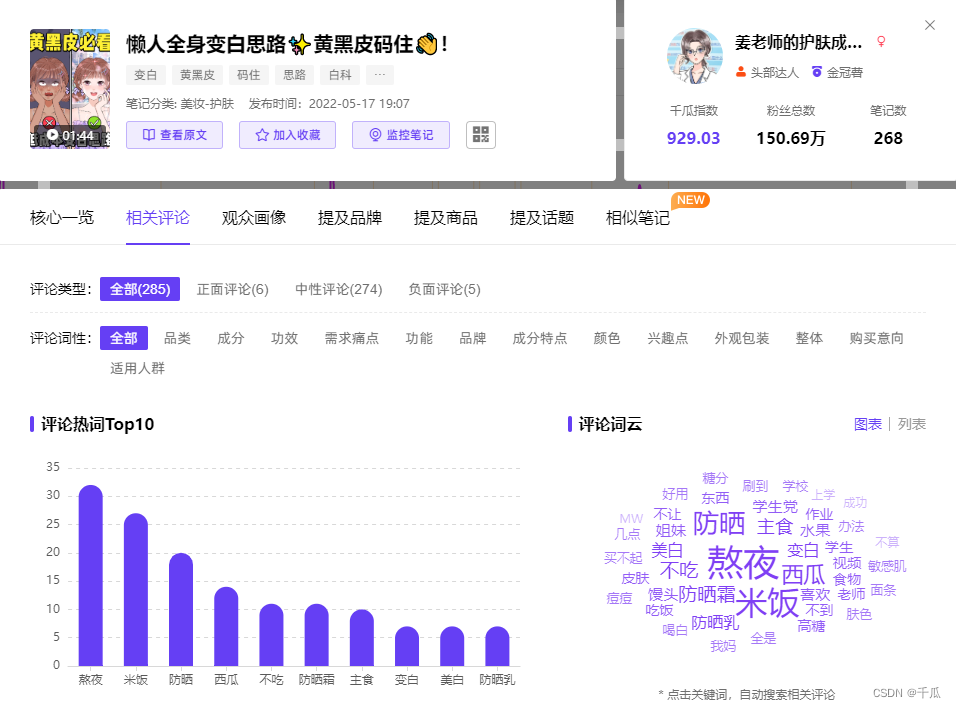Click the 查看原文 button
Viewport: 956px width, 708px height.
tap(174, 135)
